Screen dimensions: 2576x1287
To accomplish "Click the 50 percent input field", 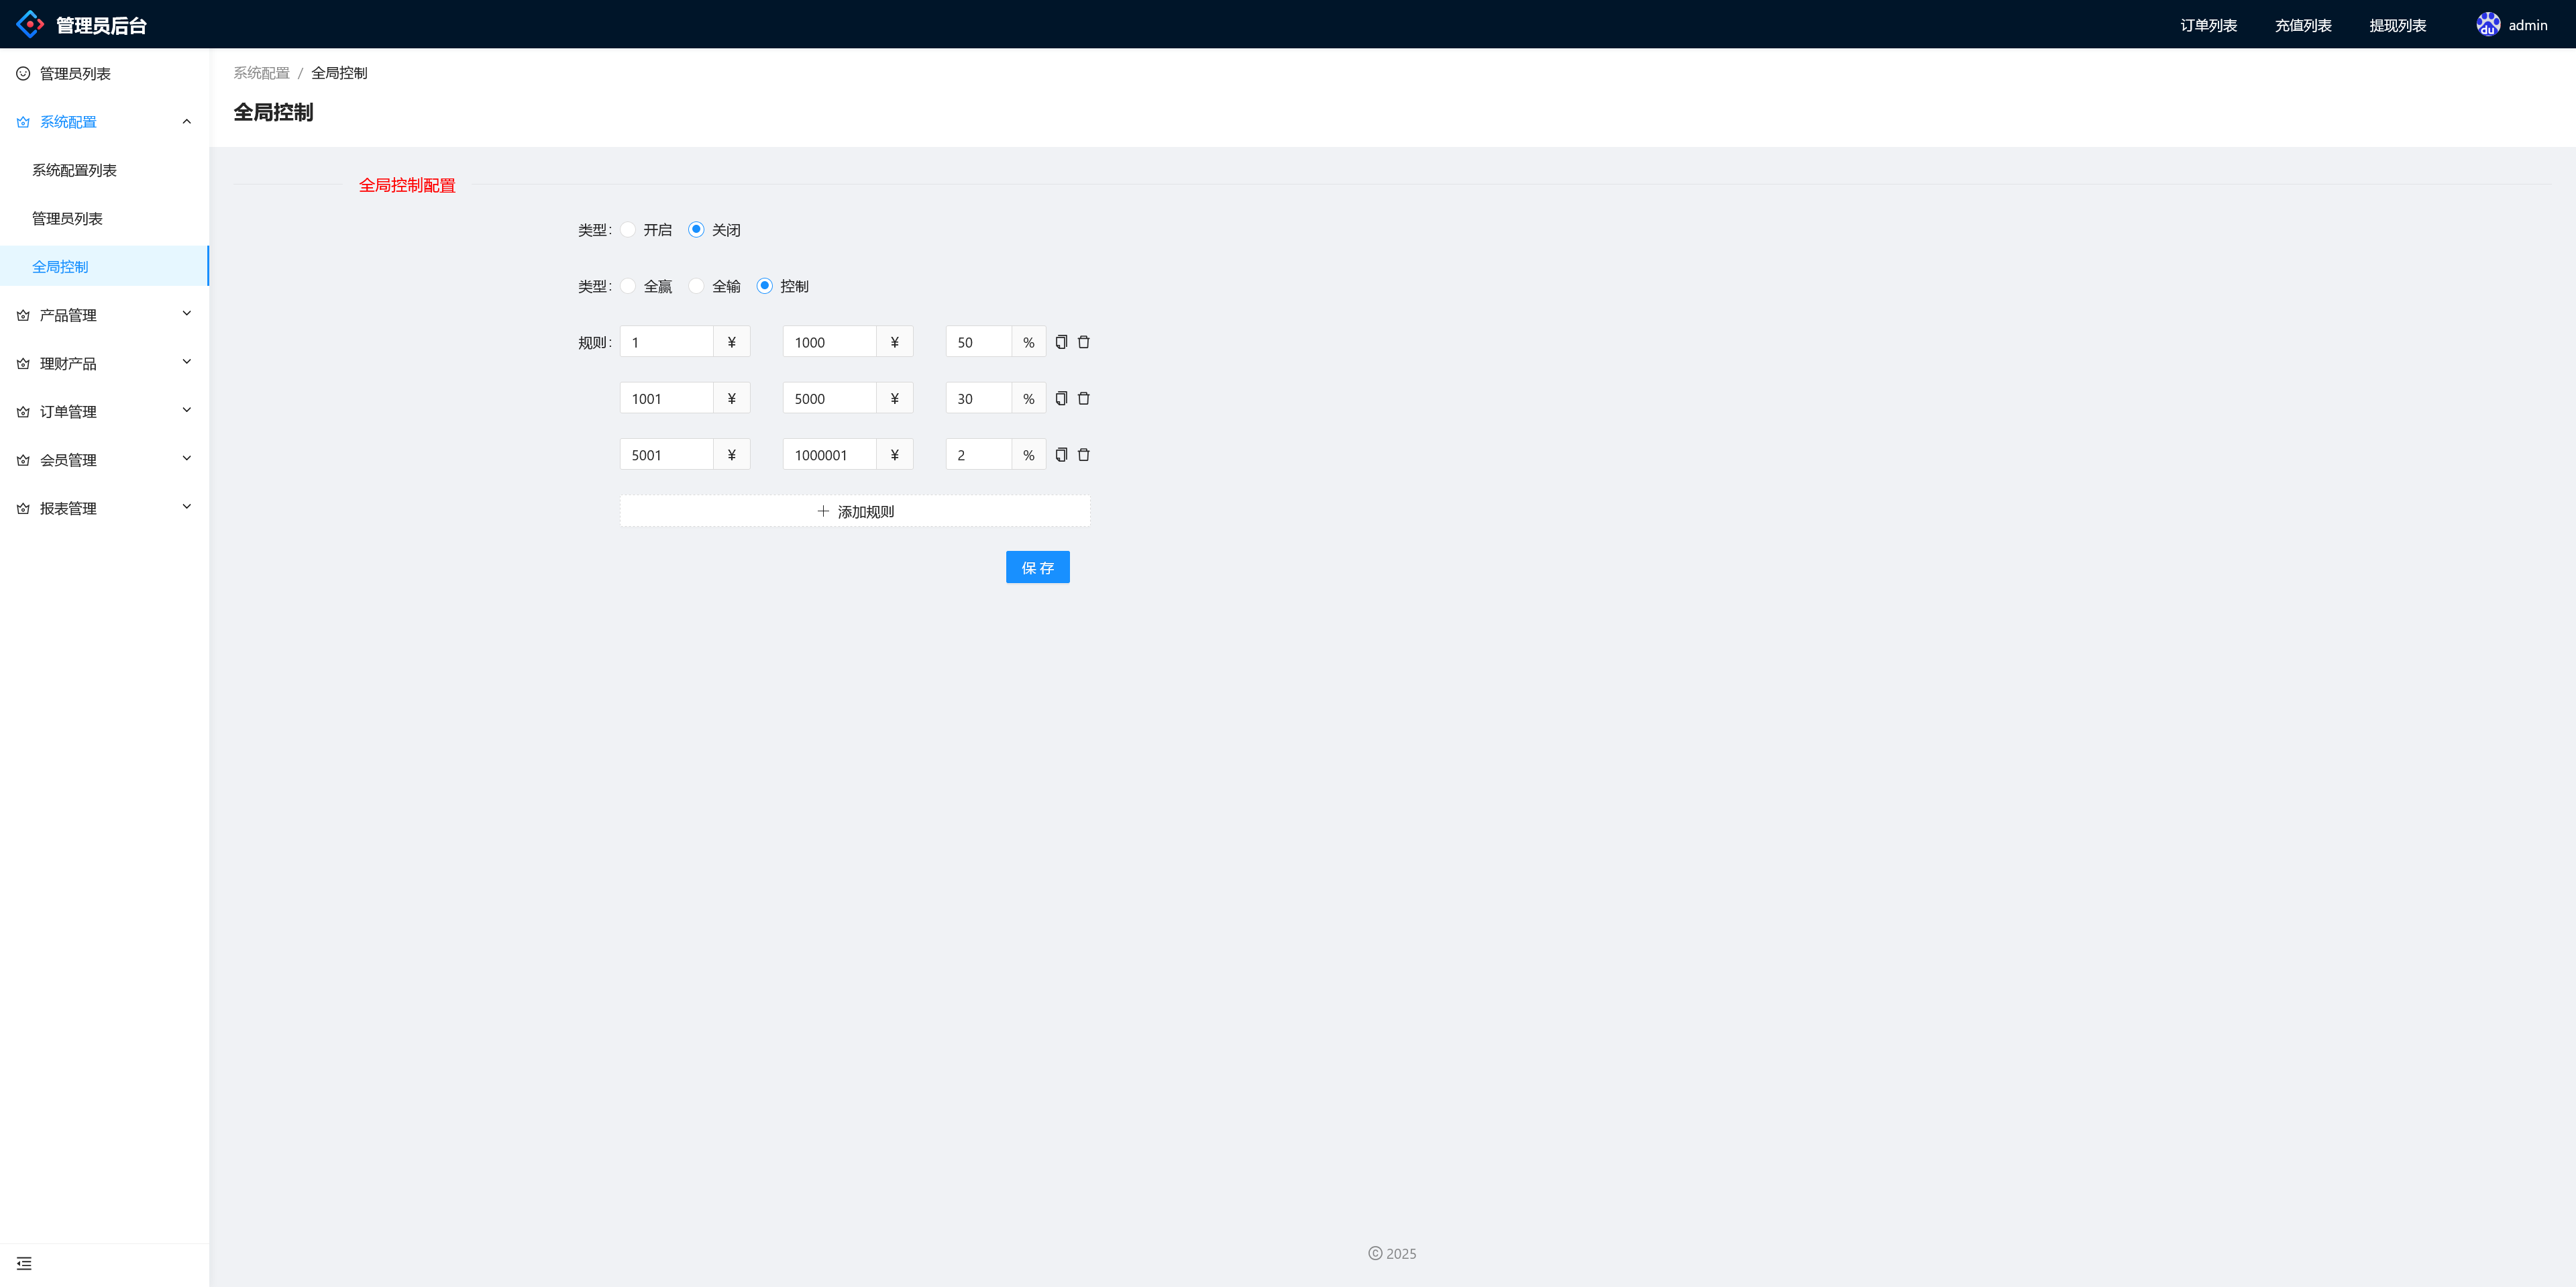I will (978, 342).
